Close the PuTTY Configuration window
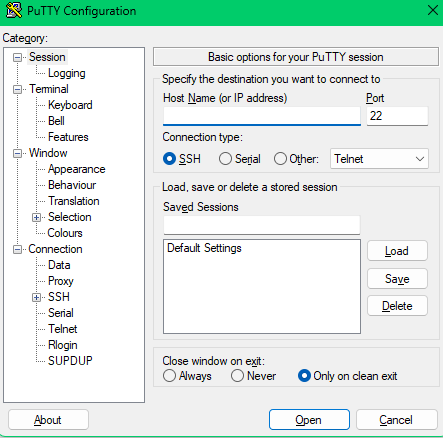Viewport: 443px width, 438px height. pyautogui.click(x=432, y=11)
